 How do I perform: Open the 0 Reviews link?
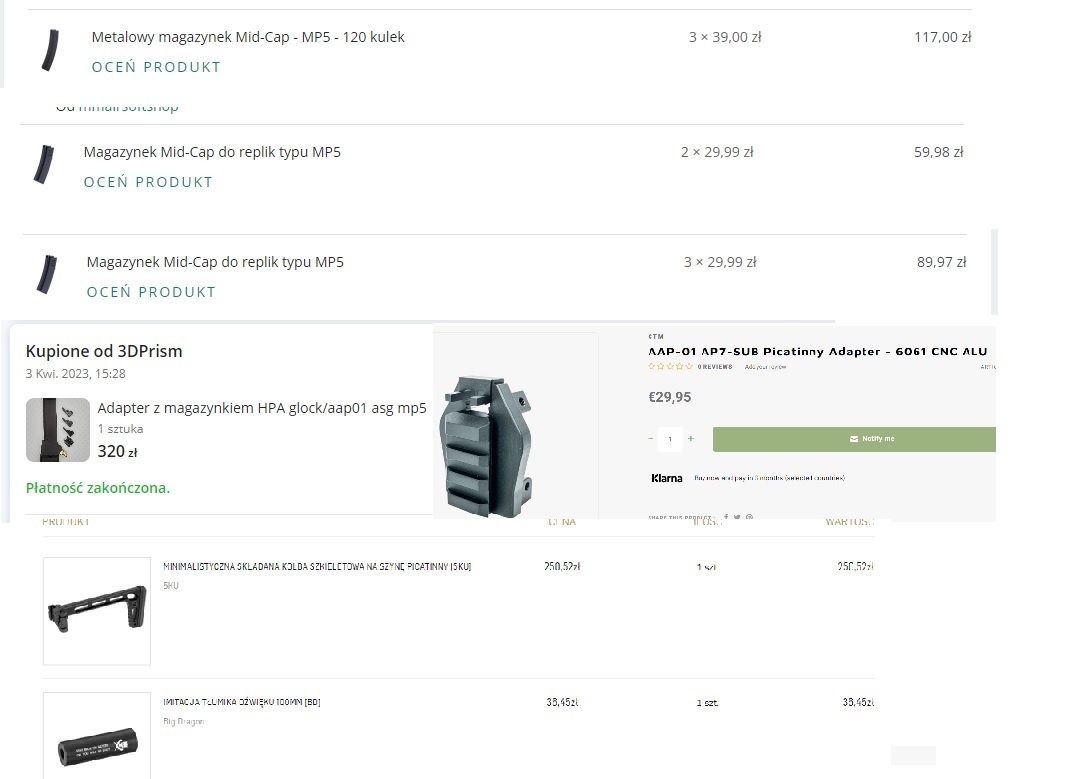click(715, 367)
